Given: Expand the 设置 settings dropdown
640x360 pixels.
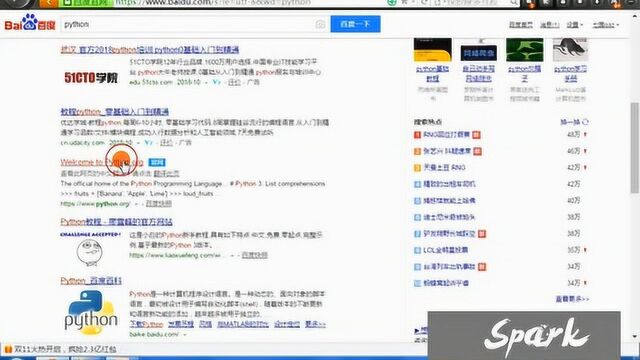Looking at the screenshot, I should pos(574,25).
